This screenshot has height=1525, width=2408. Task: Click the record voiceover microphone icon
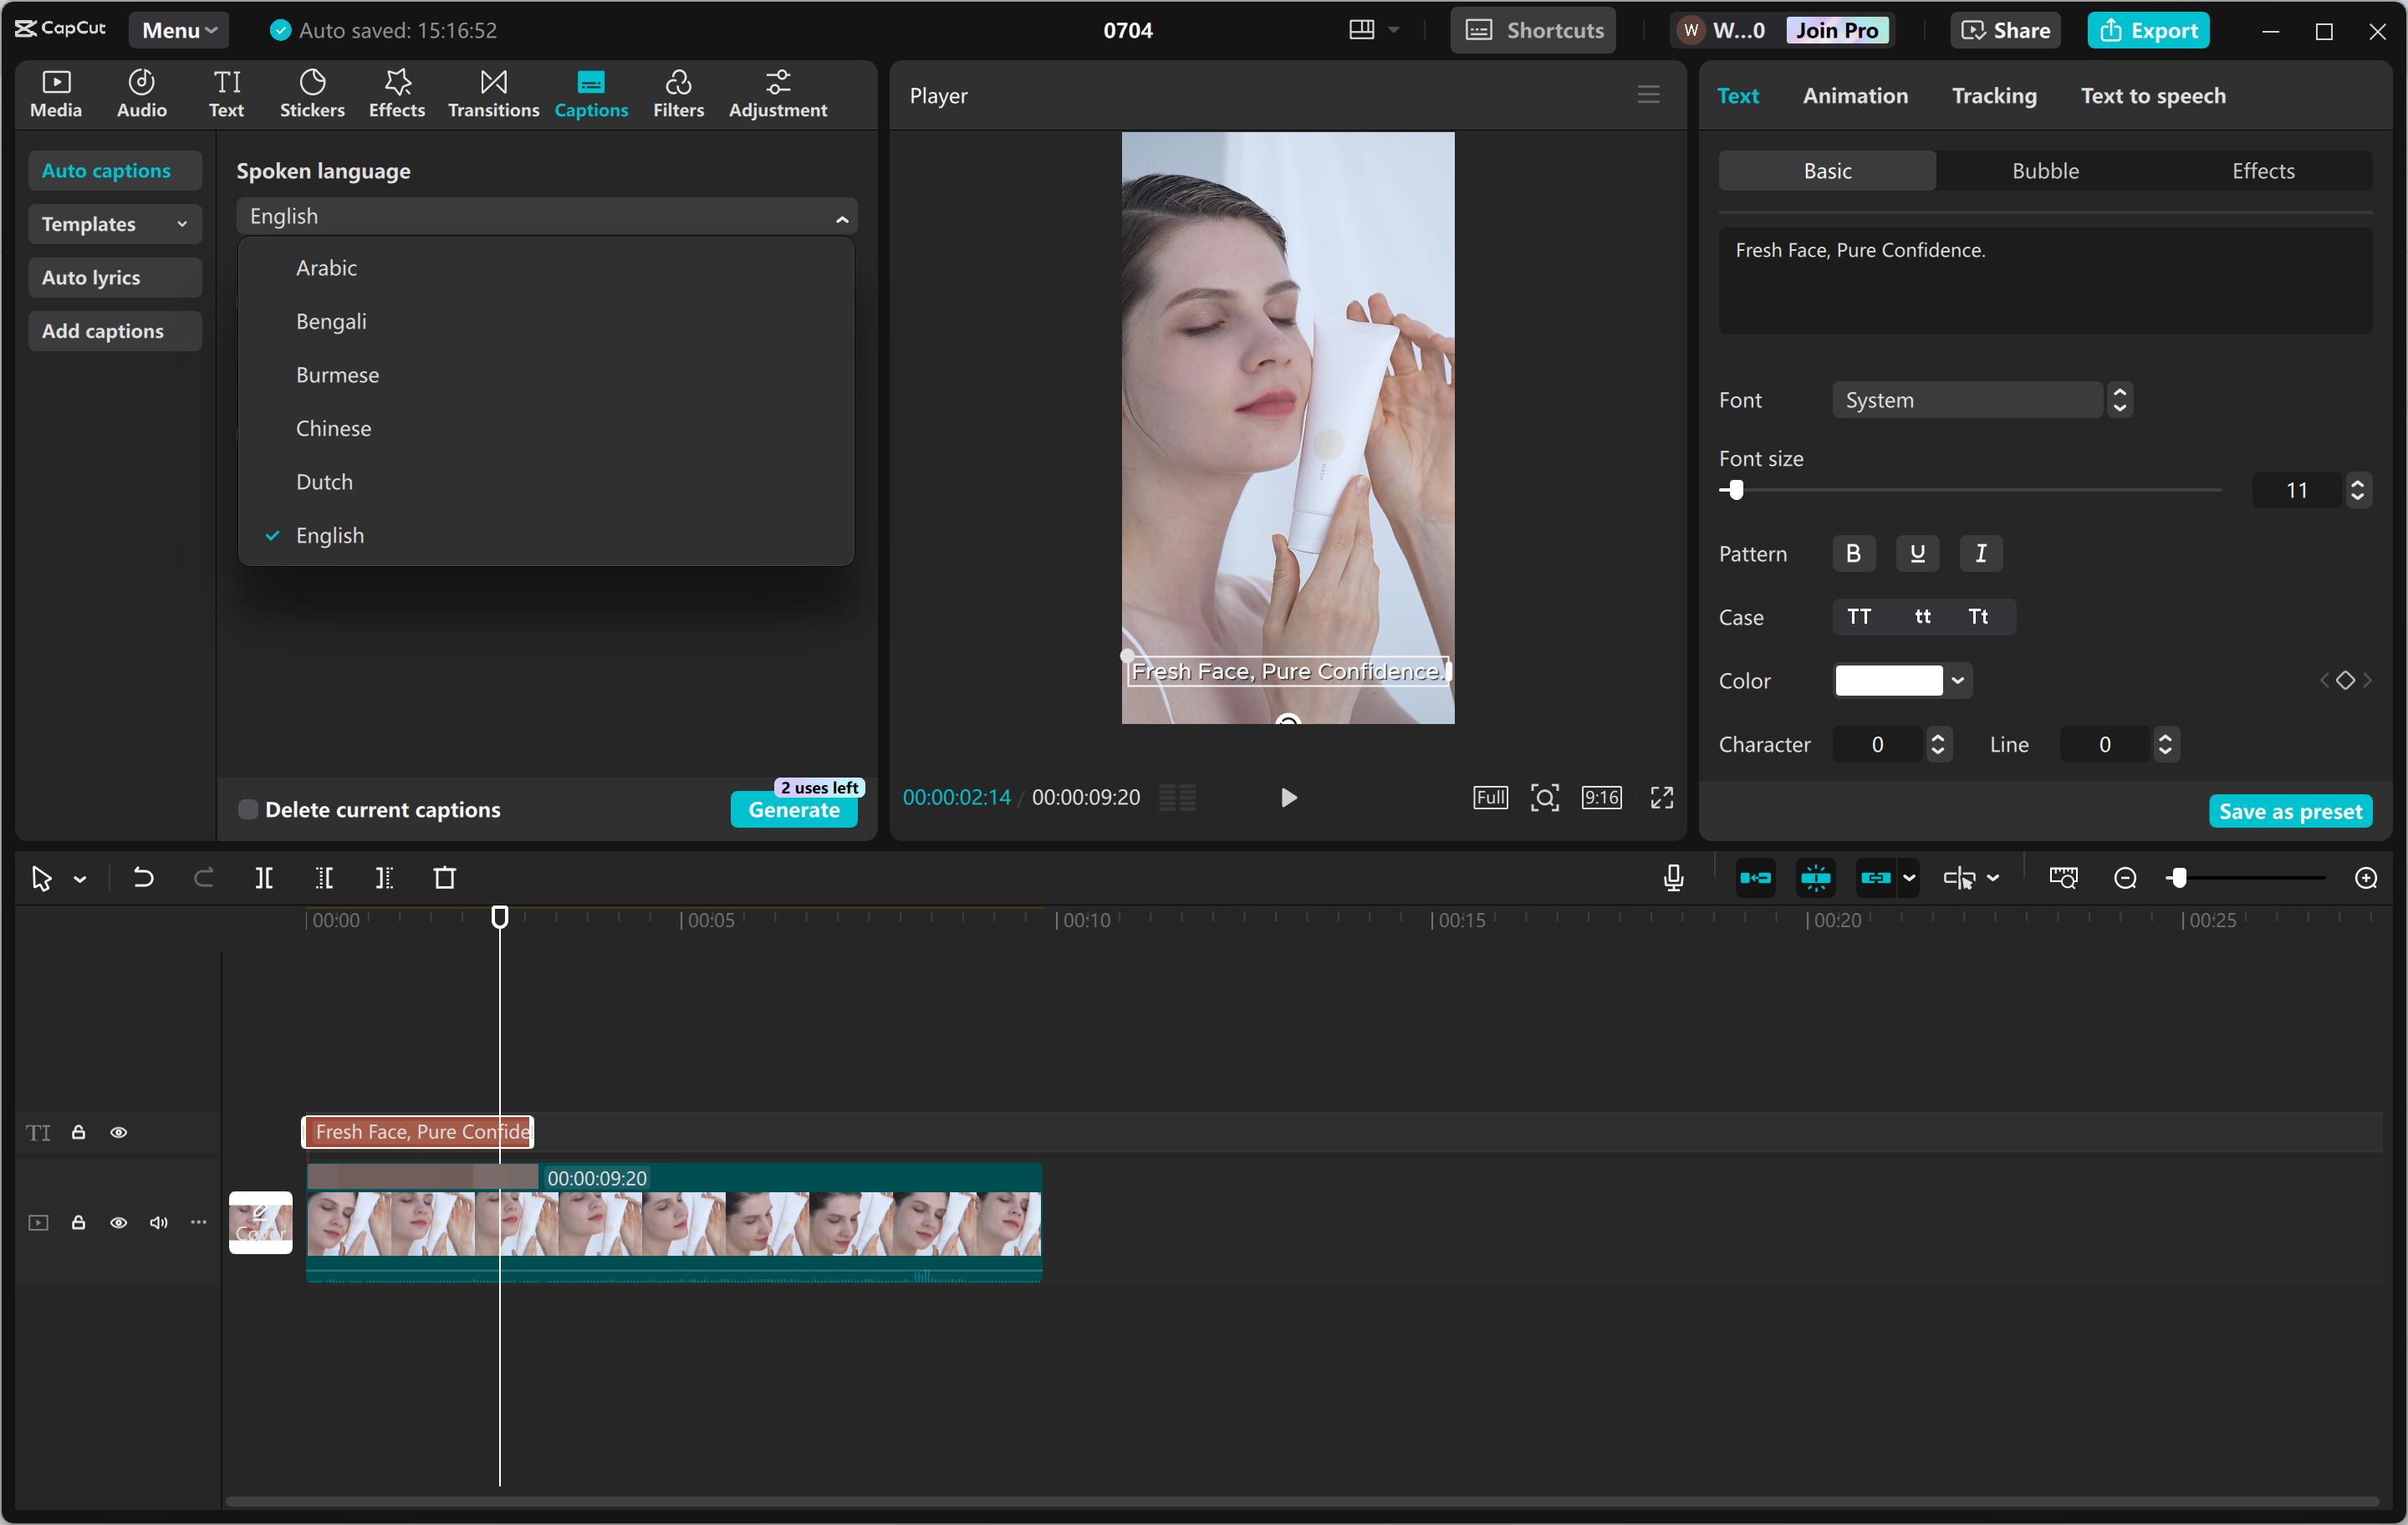coord(1673,878)
